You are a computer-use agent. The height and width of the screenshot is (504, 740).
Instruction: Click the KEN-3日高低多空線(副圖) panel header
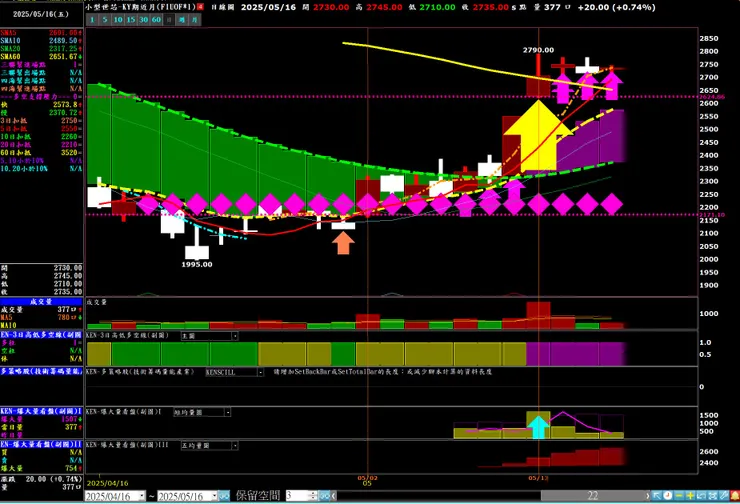42,335
